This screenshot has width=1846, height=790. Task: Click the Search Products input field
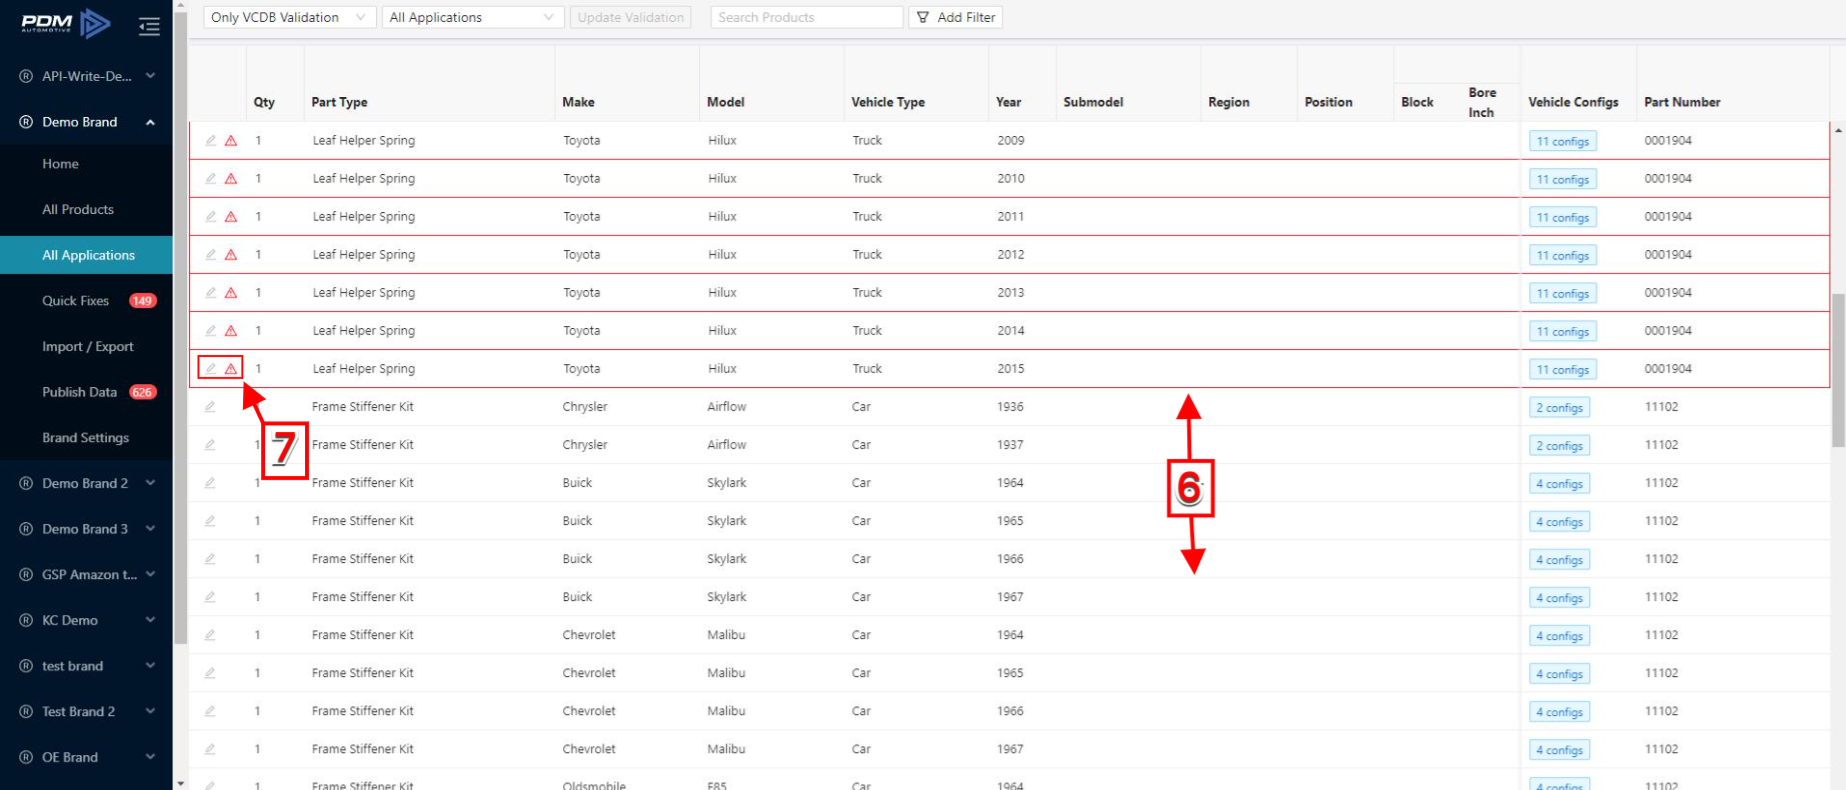807,17
